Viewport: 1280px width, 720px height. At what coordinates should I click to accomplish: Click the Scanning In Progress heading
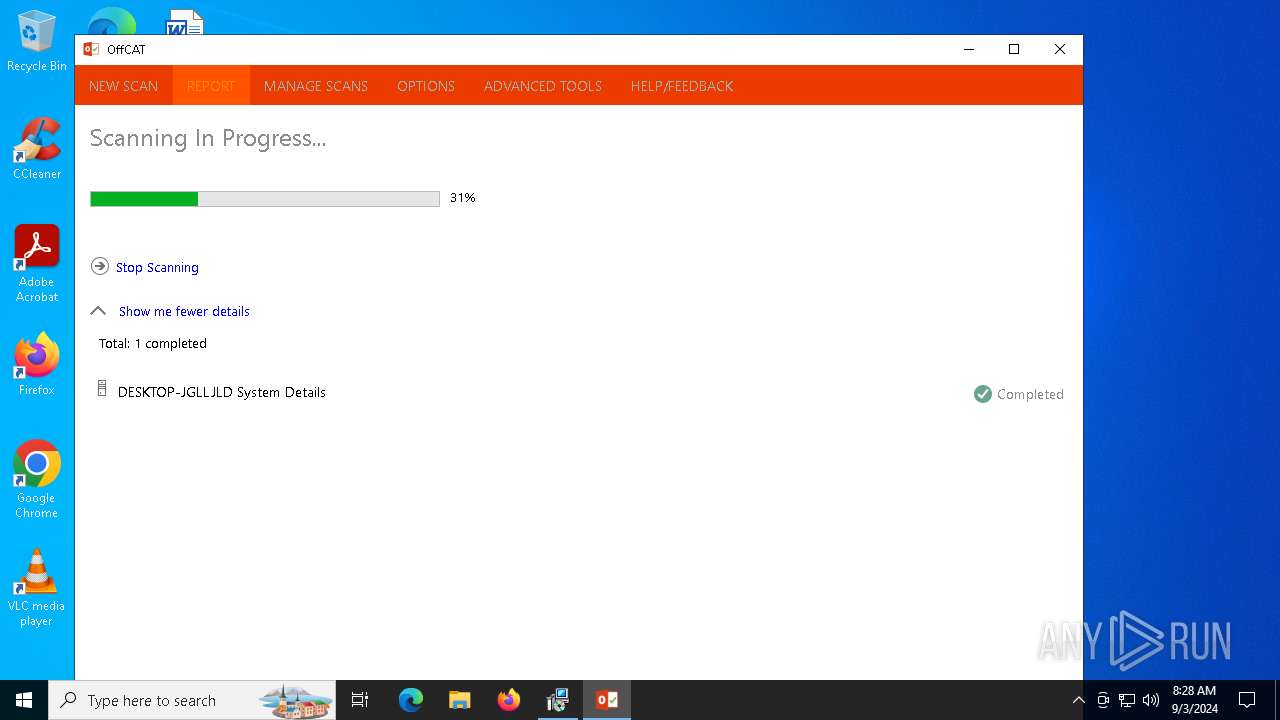tap(208, 138)
